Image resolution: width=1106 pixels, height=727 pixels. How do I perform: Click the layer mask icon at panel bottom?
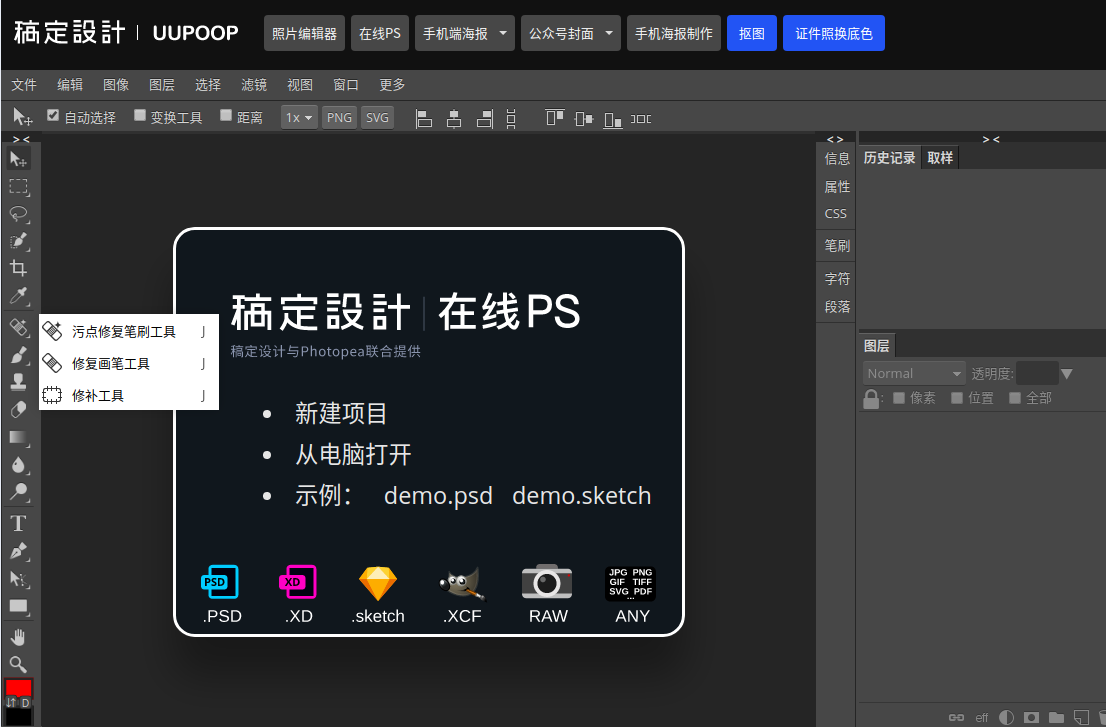(1031, 717)
